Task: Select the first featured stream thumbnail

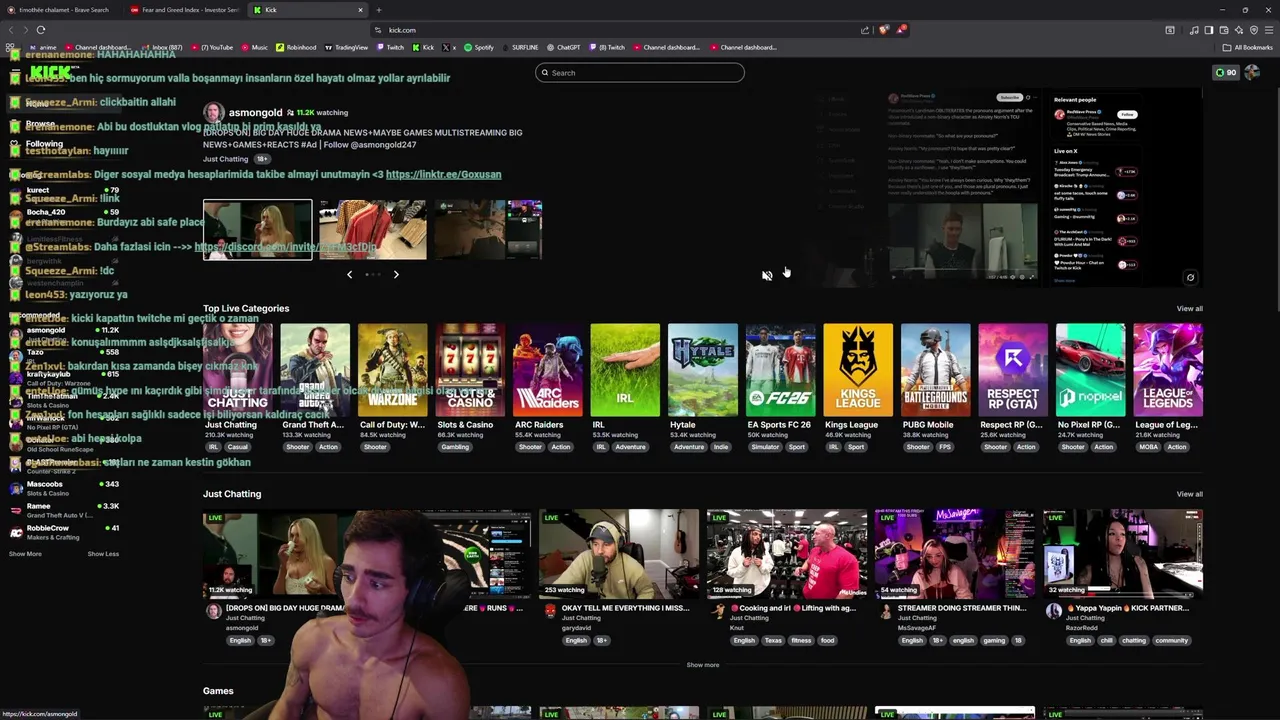Action: 258,230
